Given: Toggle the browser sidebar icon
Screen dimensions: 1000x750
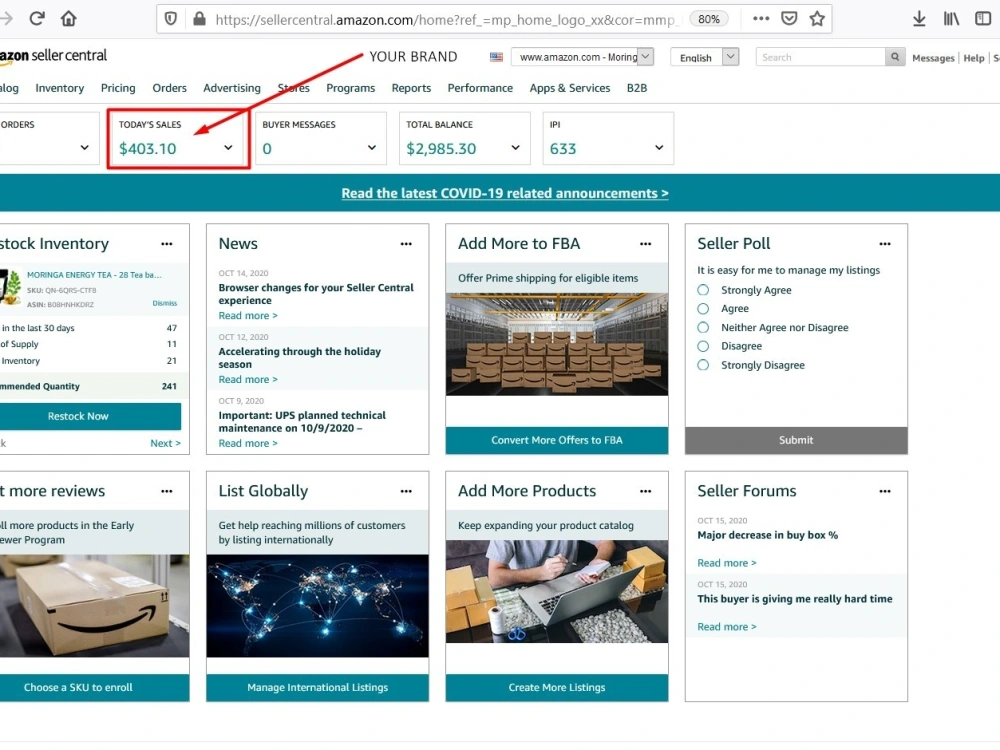Looking at the screenshot, I should point(983,18).
